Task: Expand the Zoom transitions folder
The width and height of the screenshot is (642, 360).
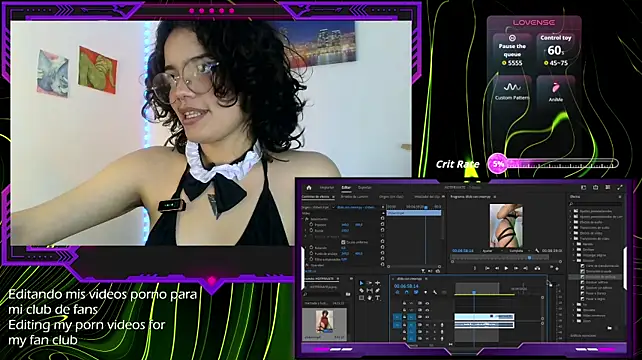Action: [x=574, y=321]
